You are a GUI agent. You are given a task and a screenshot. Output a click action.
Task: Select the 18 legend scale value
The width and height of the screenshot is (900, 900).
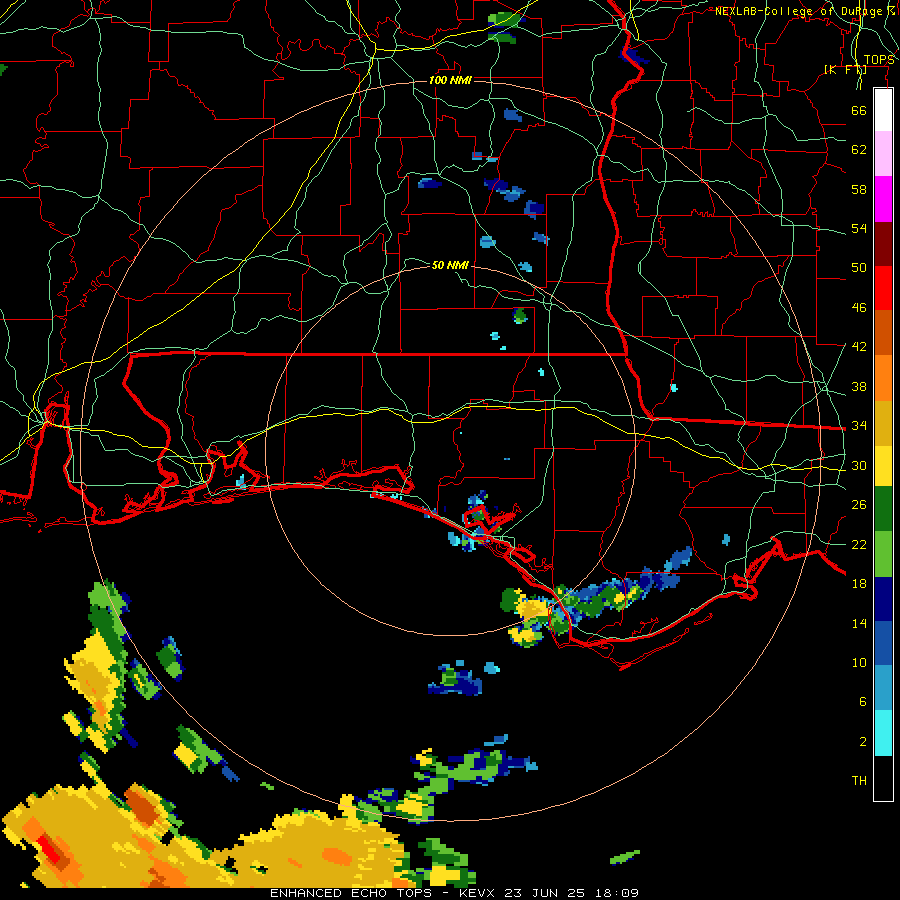[x=859, y=584]
